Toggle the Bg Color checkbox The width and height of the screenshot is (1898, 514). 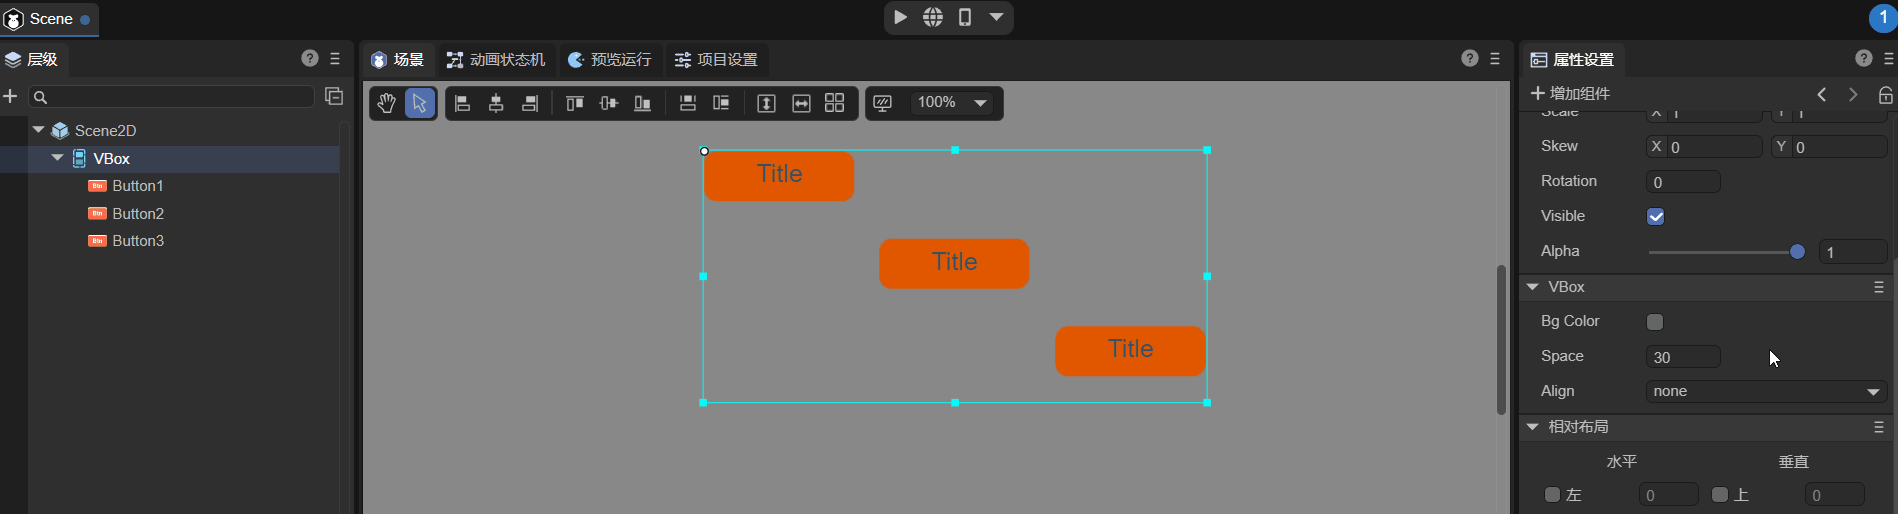coord(1655,322)
